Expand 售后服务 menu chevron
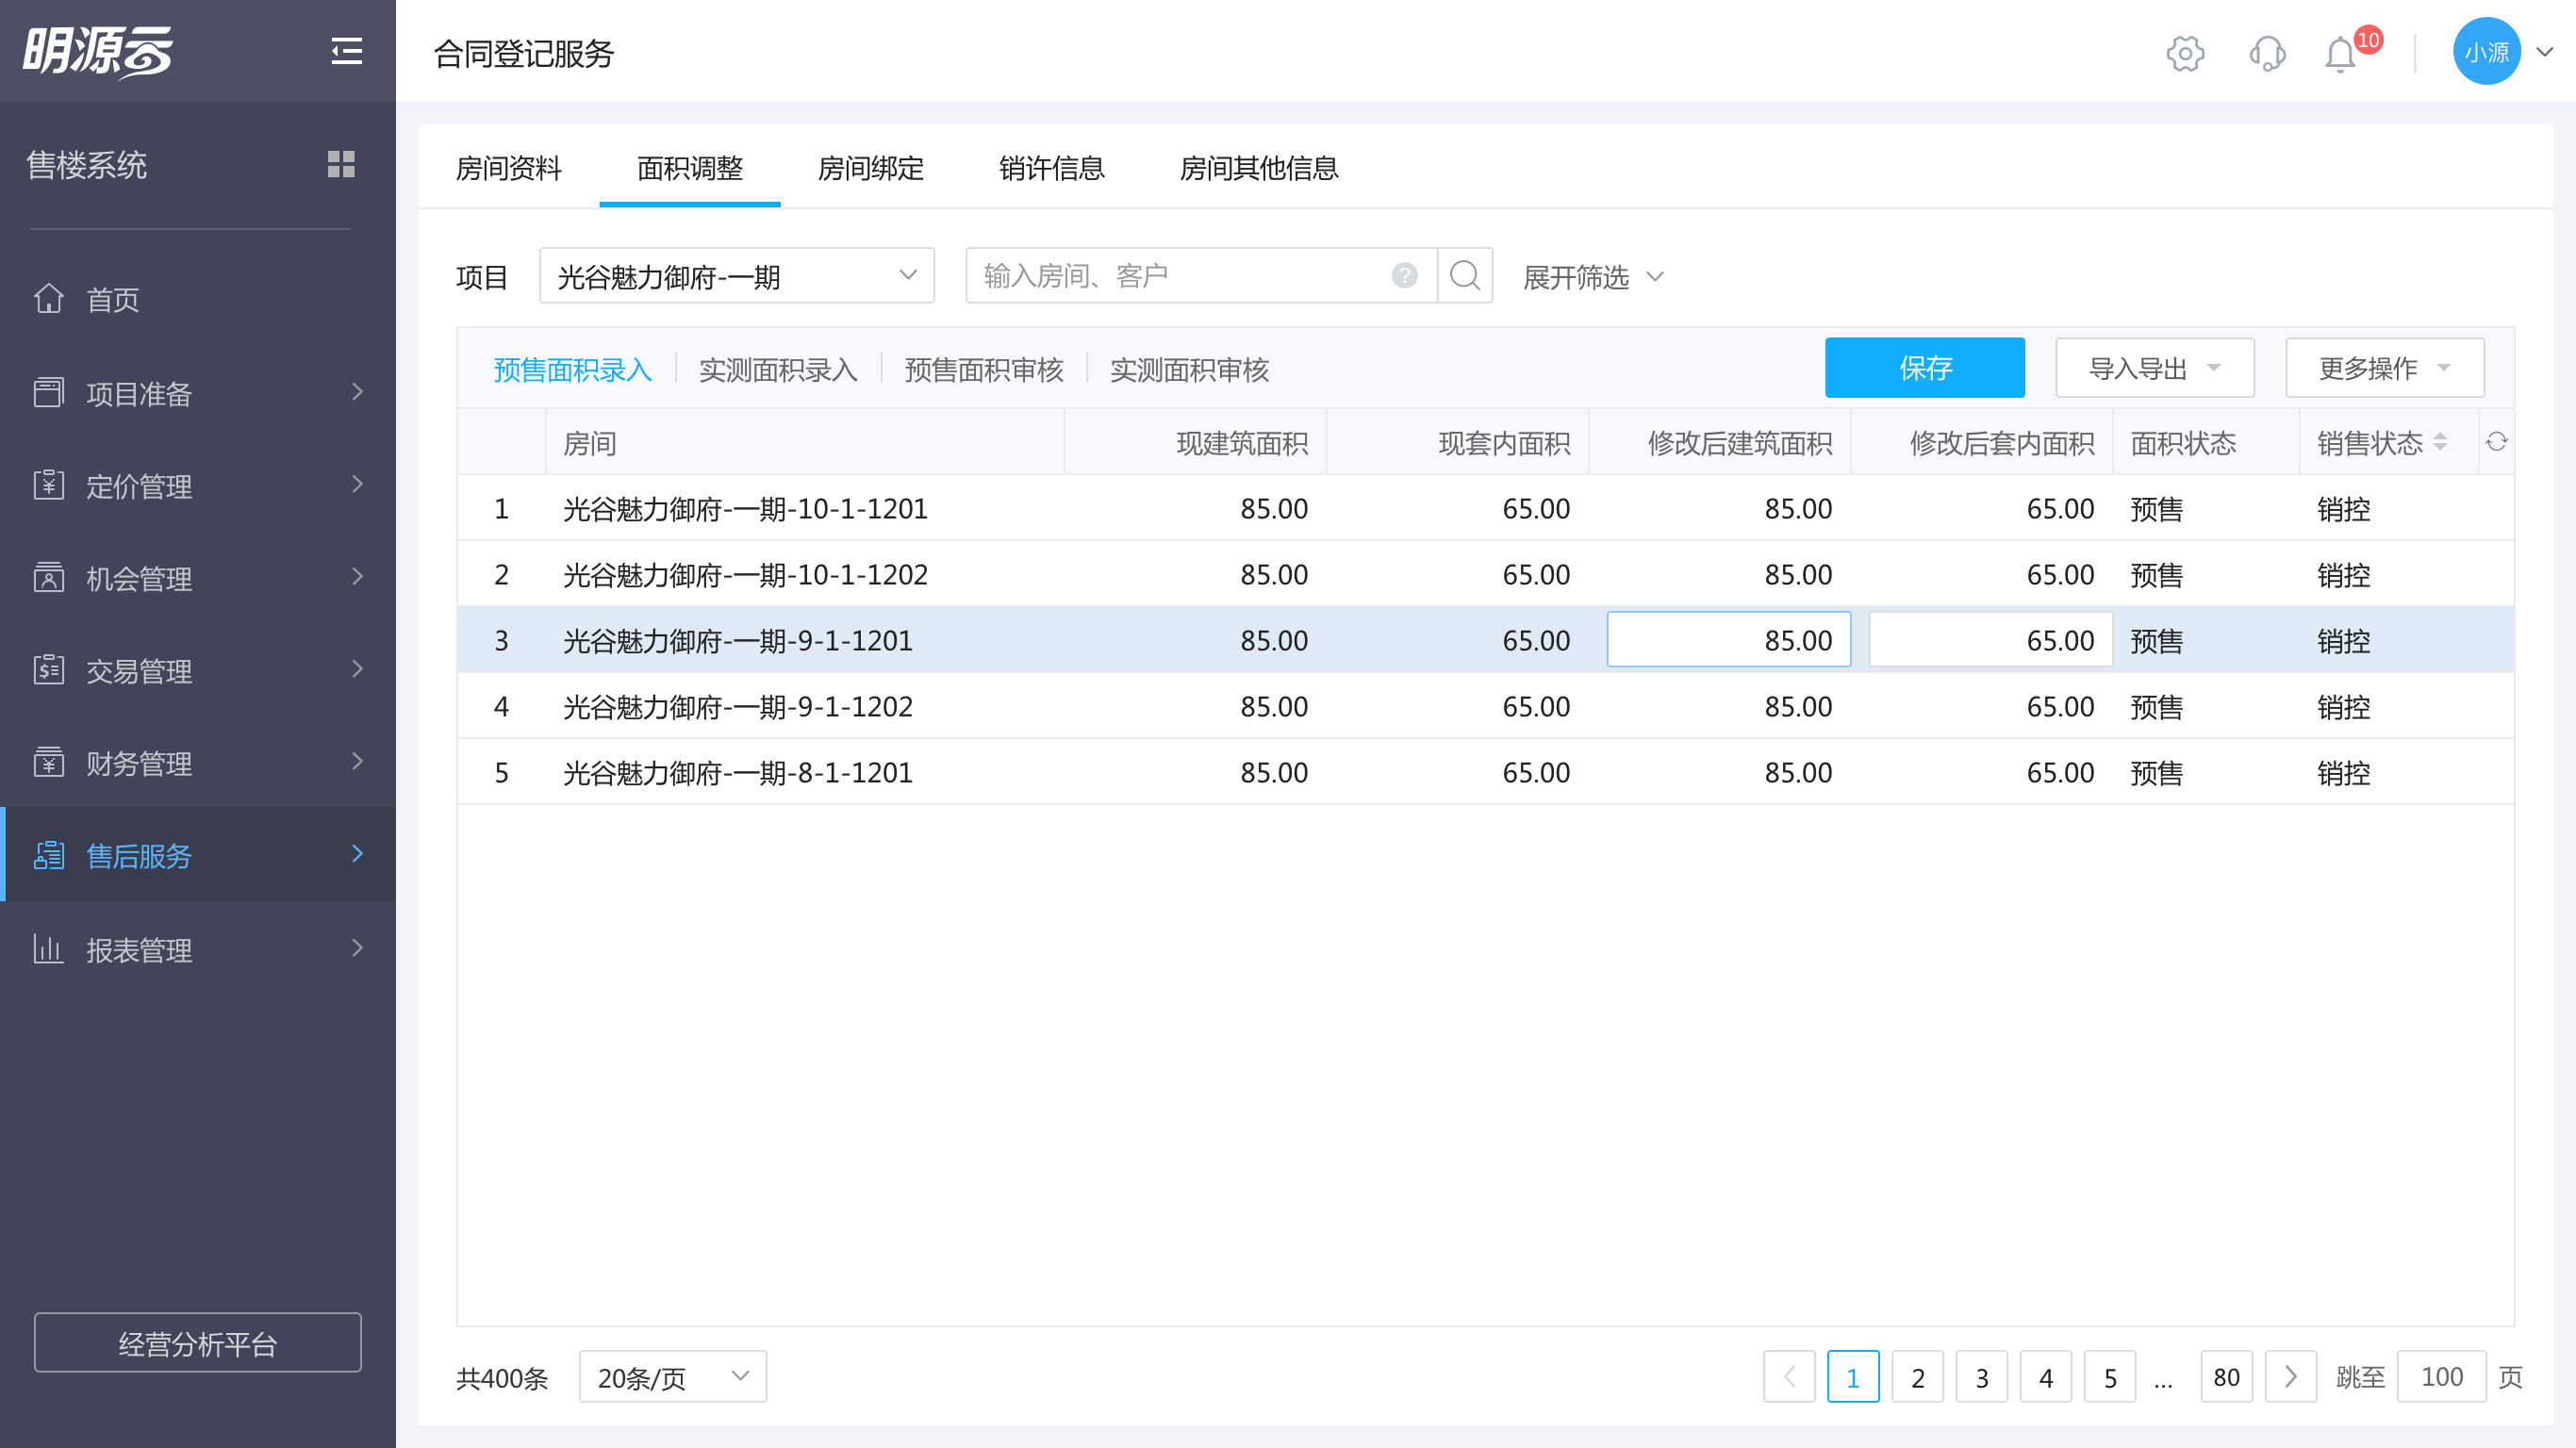Viewport: 2576px width, 1448px height. point(357,854)
